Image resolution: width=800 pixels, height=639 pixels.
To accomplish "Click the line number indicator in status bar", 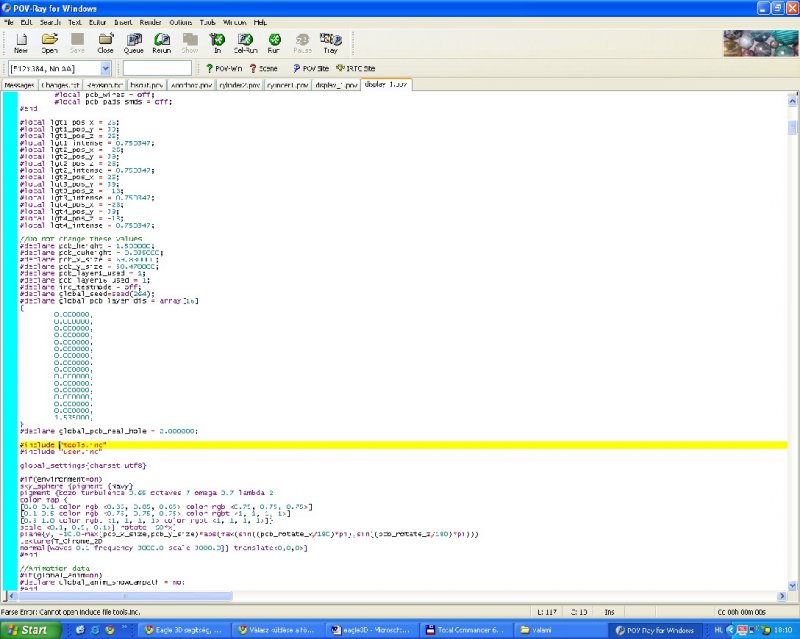I will [547, 612].
